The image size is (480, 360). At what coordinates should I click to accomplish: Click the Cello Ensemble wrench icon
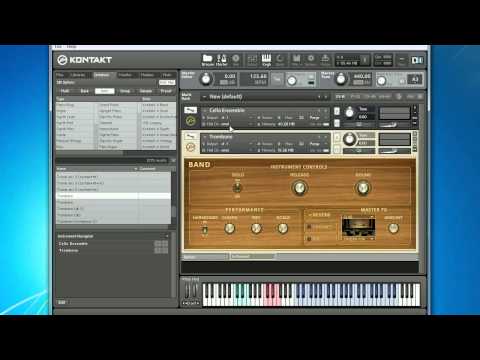point(190,110)
